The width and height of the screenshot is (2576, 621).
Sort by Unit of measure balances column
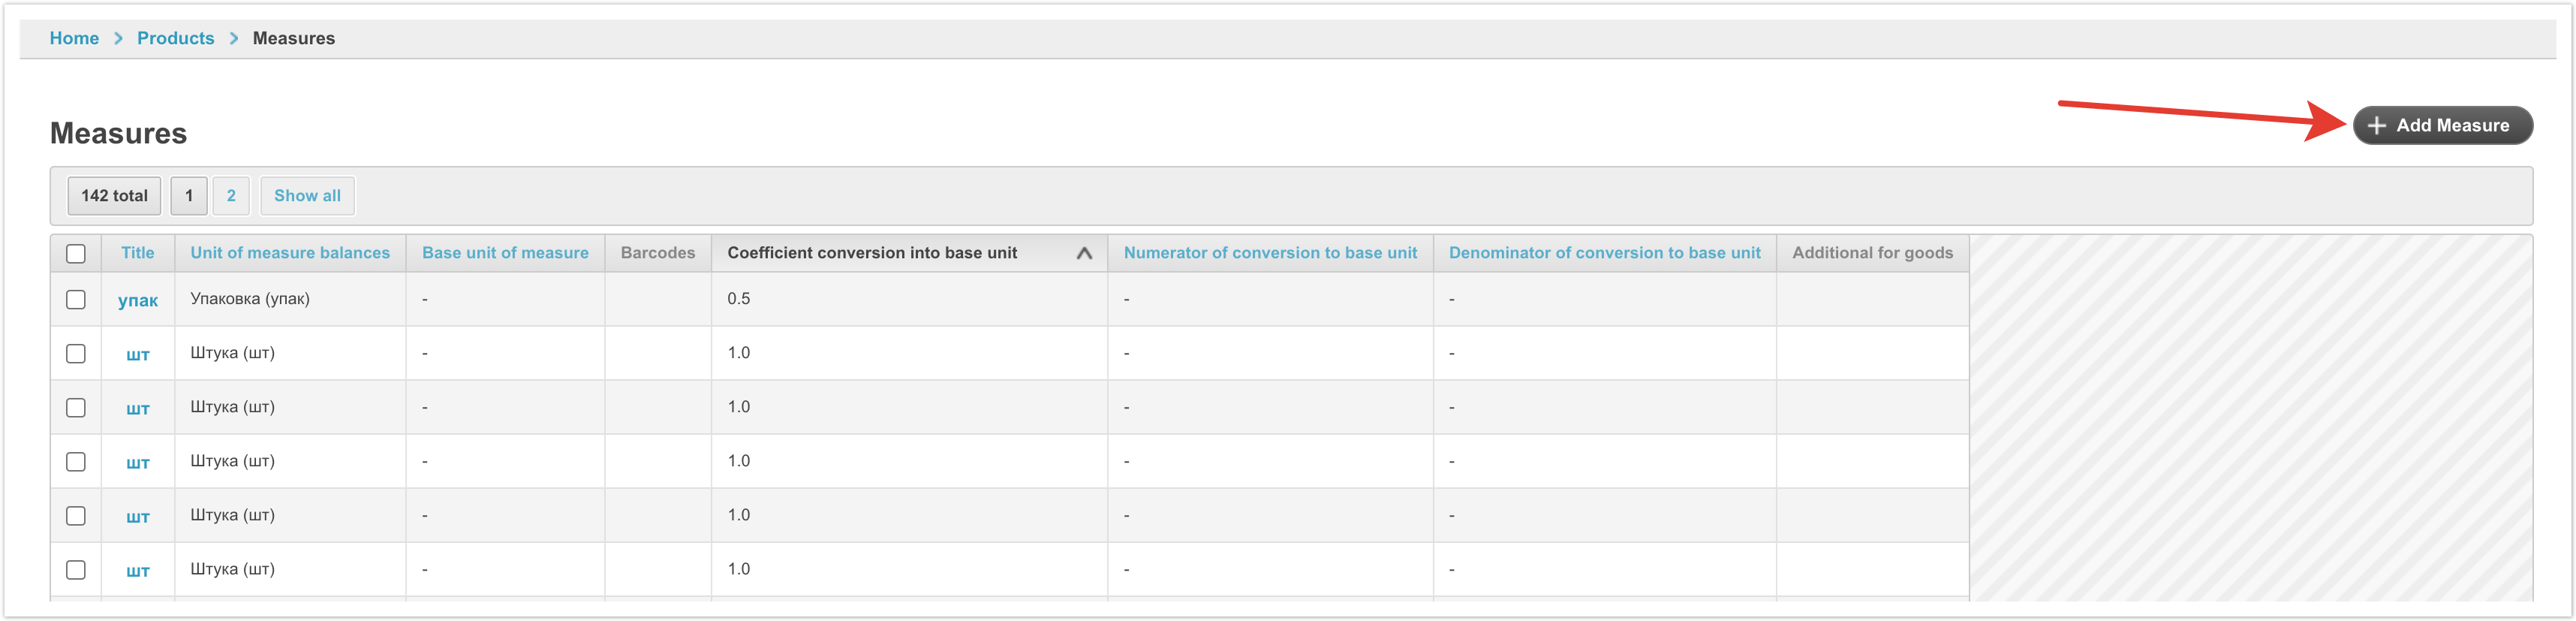[290, 253]
